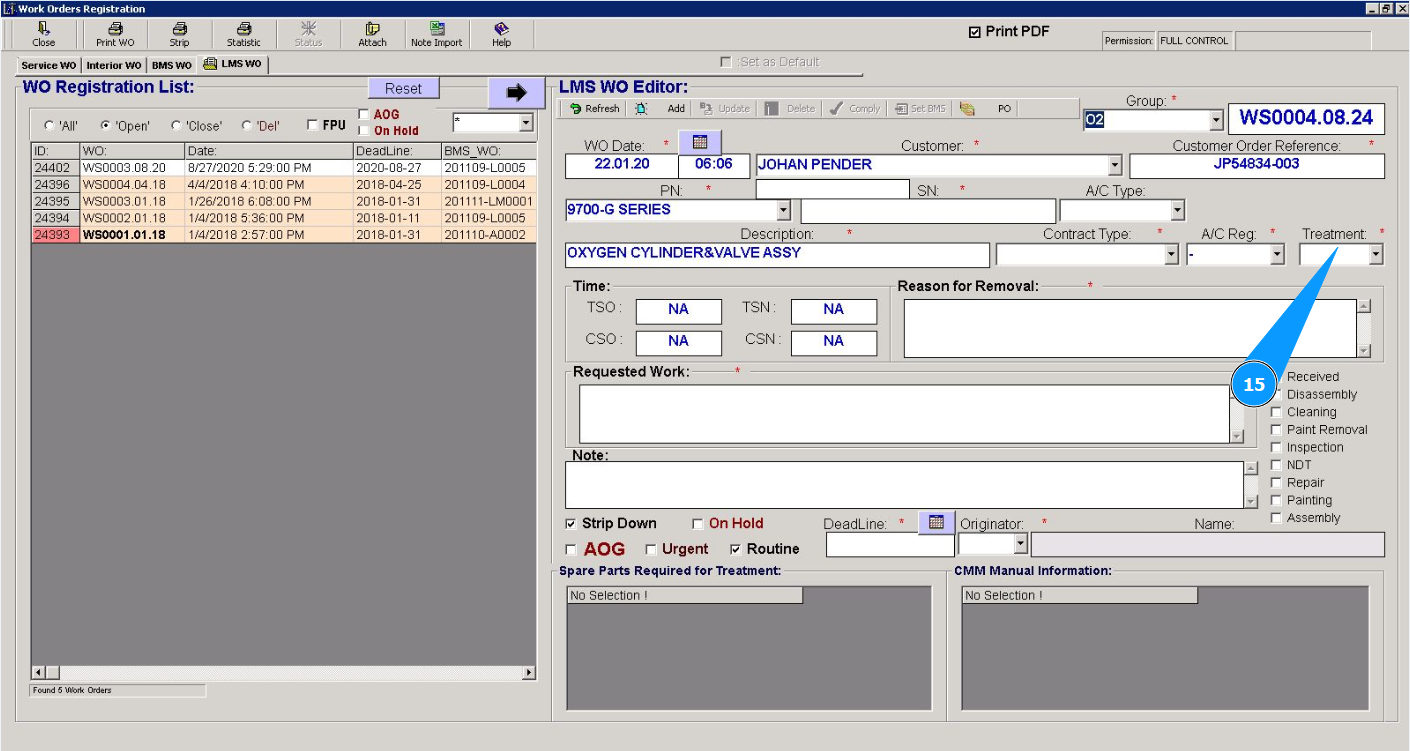Click the Set BMS button
This screenshot has width=1410, height=751.
[x=921, y=109]
